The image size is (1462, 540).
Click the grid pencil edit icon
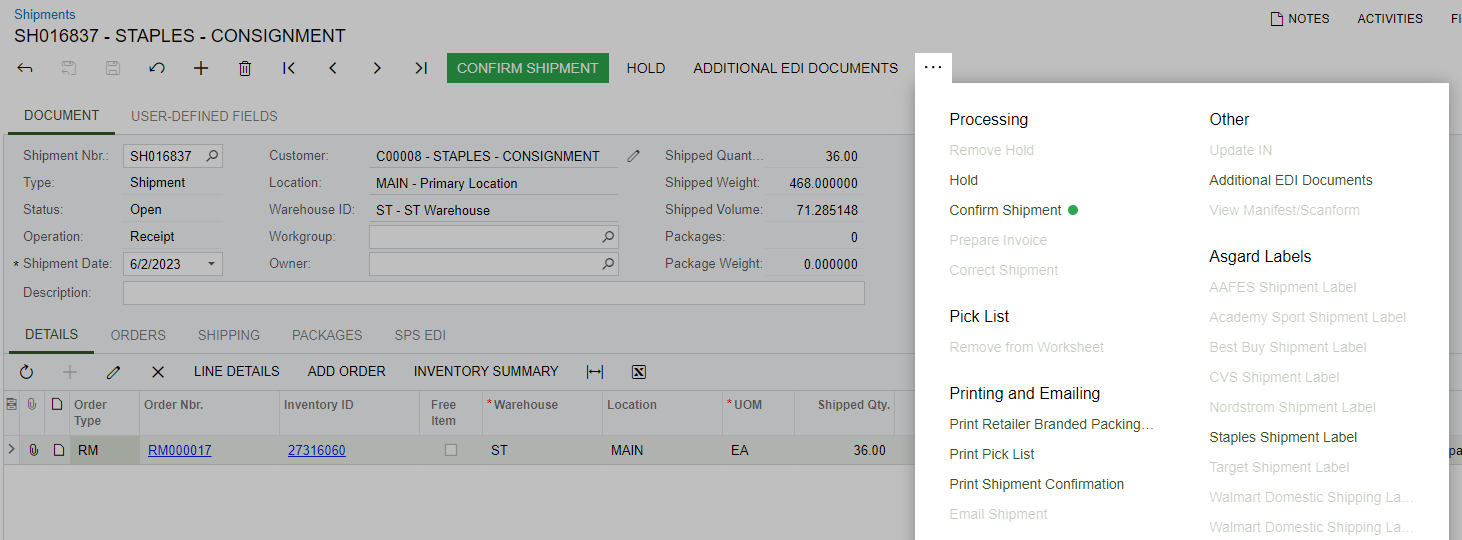tap(114, 372)
